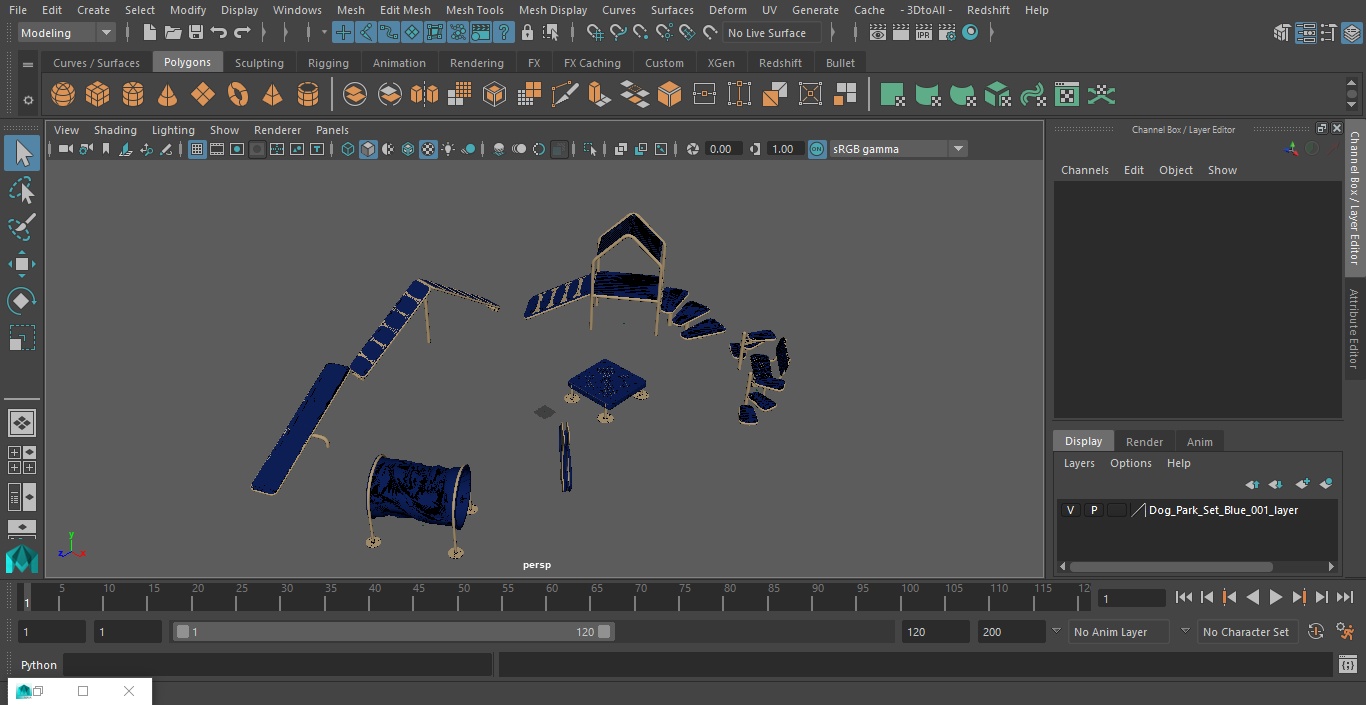The width and height of the screenshot is (1366, 705).
Task: Click the Python command line input
Action: 277,665
